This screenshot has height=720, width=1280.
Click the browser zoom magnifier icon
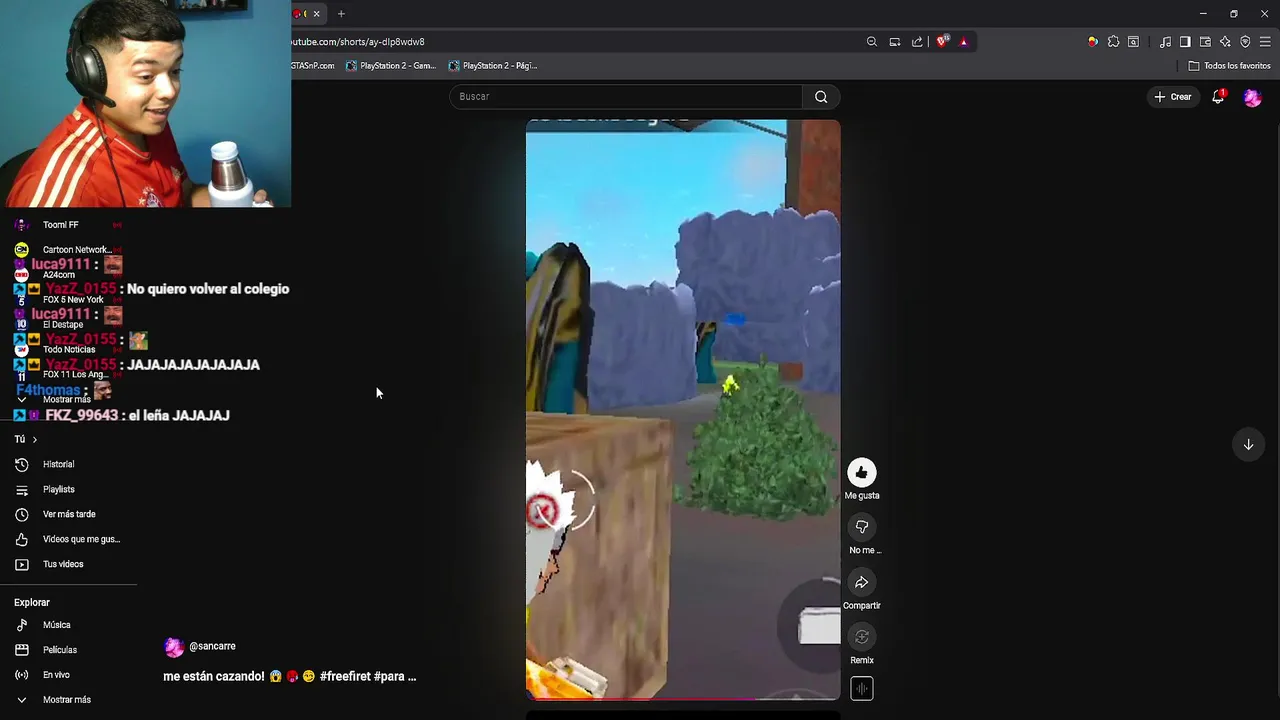pos(871,42)
